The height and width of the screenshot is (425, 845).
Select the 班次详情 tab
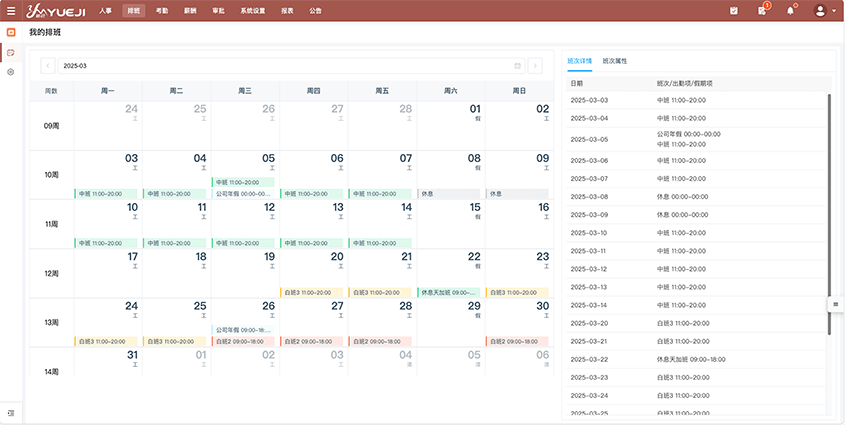coord(580,61)
